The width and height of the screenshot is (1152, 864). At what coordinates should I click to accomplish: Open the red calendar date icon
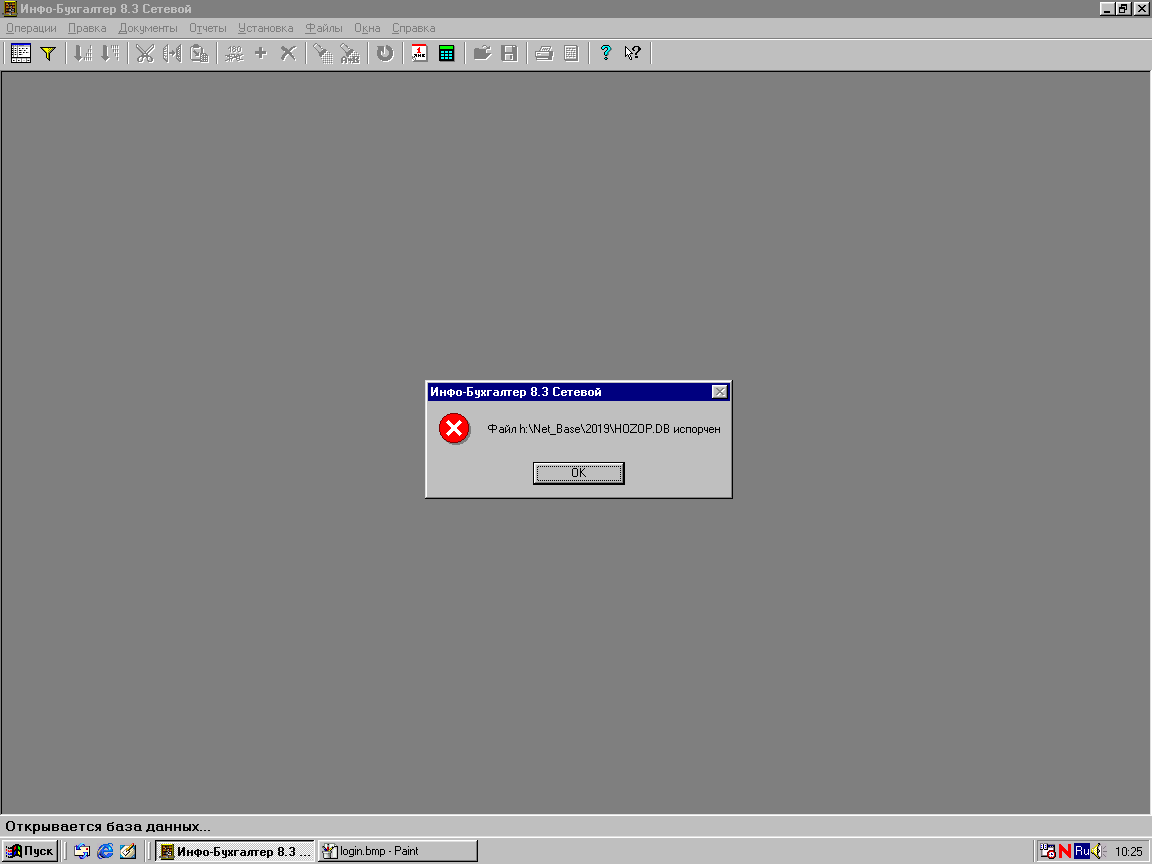point(420,53)
